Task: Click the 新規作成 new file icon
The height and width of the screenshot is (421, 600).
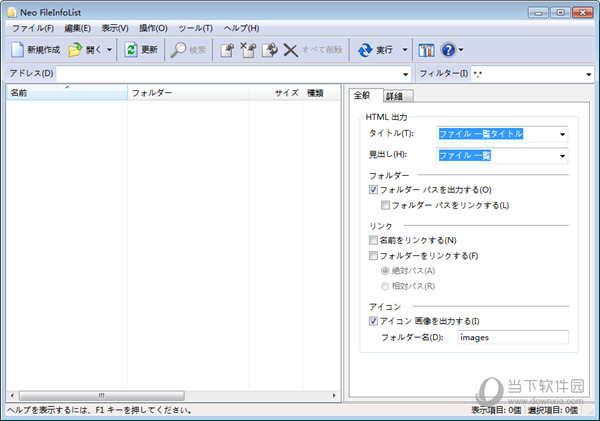Action: click(x=17, y=50)
